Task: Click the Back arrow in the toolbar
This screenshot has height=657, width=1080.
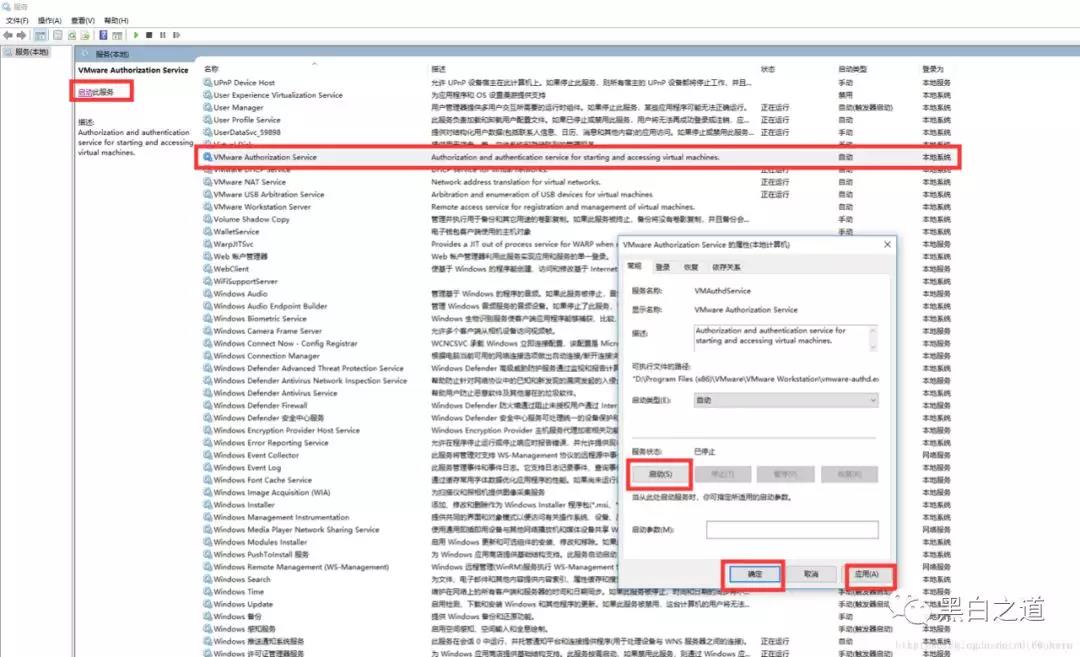Action: click(8, 35)
